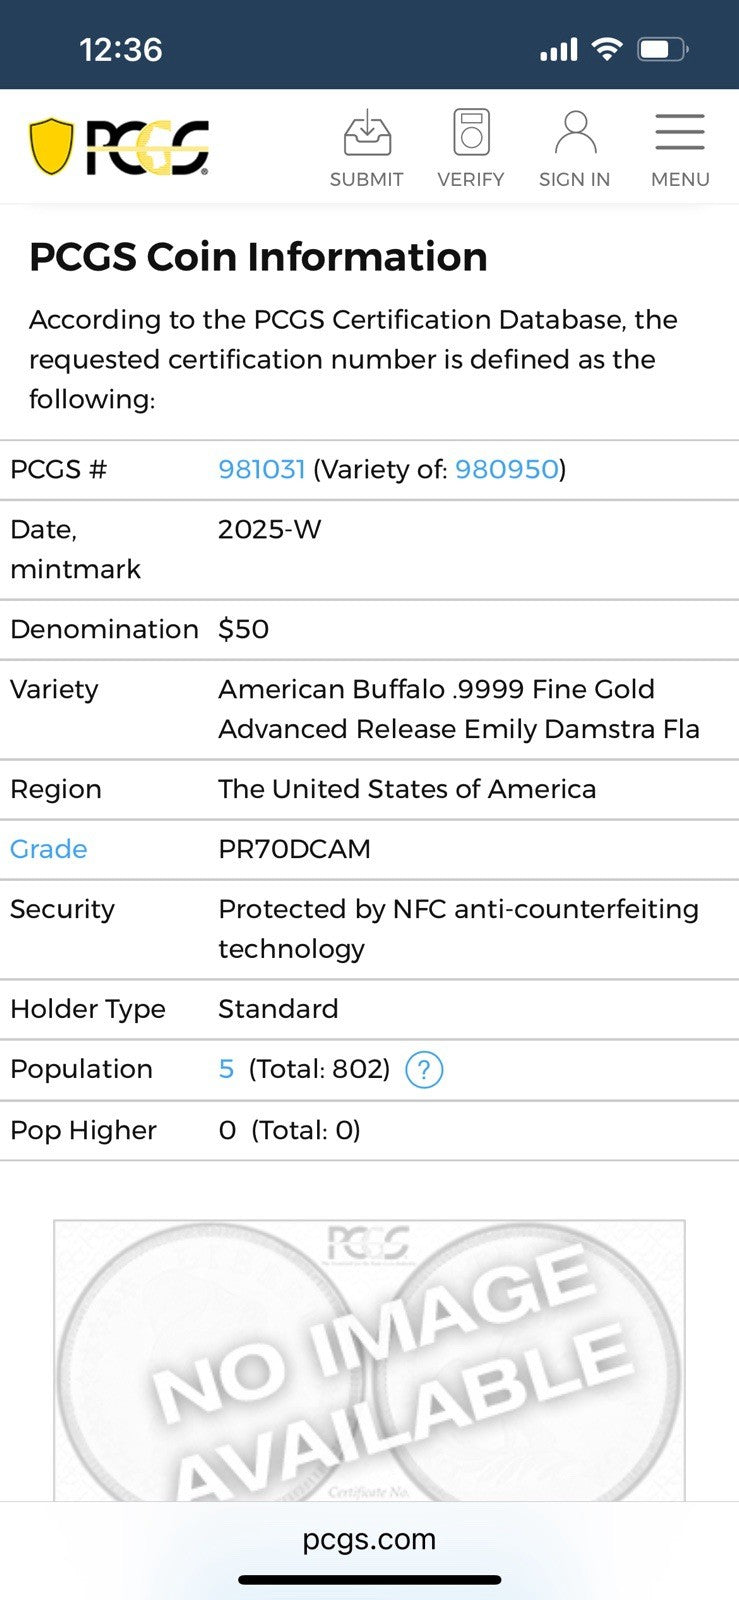This screenshot has width=739, height=1600.
Task: Open the Grade link for PR70DCAM
Action: click(x=47, y=849)
